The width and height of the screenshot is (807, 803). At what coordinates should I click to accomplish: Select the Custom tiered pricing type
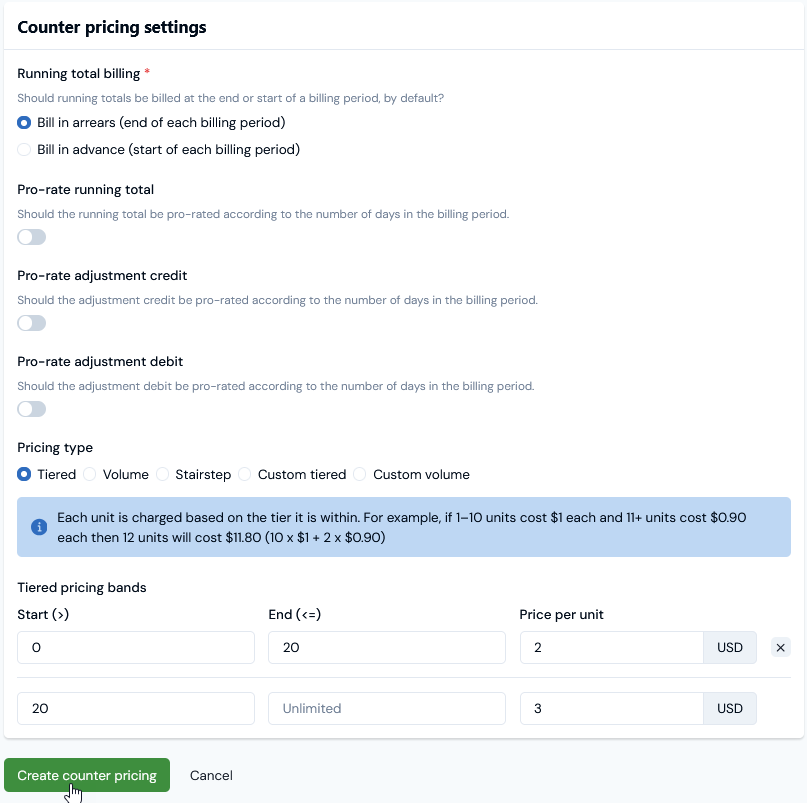click(244, 474)
